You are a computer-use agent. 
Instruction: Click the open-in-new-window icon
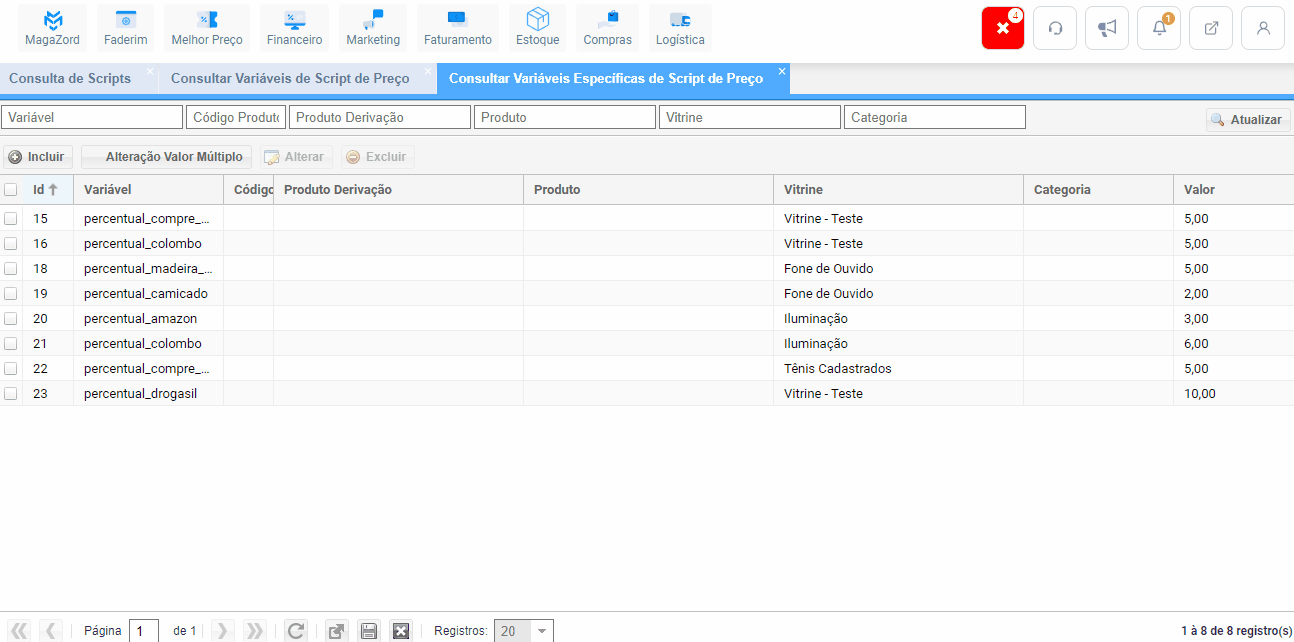coord(1211,28)
